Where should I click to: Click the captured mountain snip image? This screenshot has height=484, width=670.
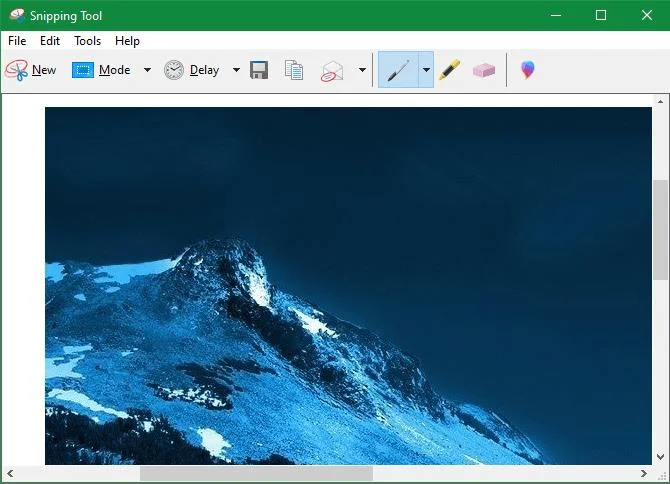[348, 286]
